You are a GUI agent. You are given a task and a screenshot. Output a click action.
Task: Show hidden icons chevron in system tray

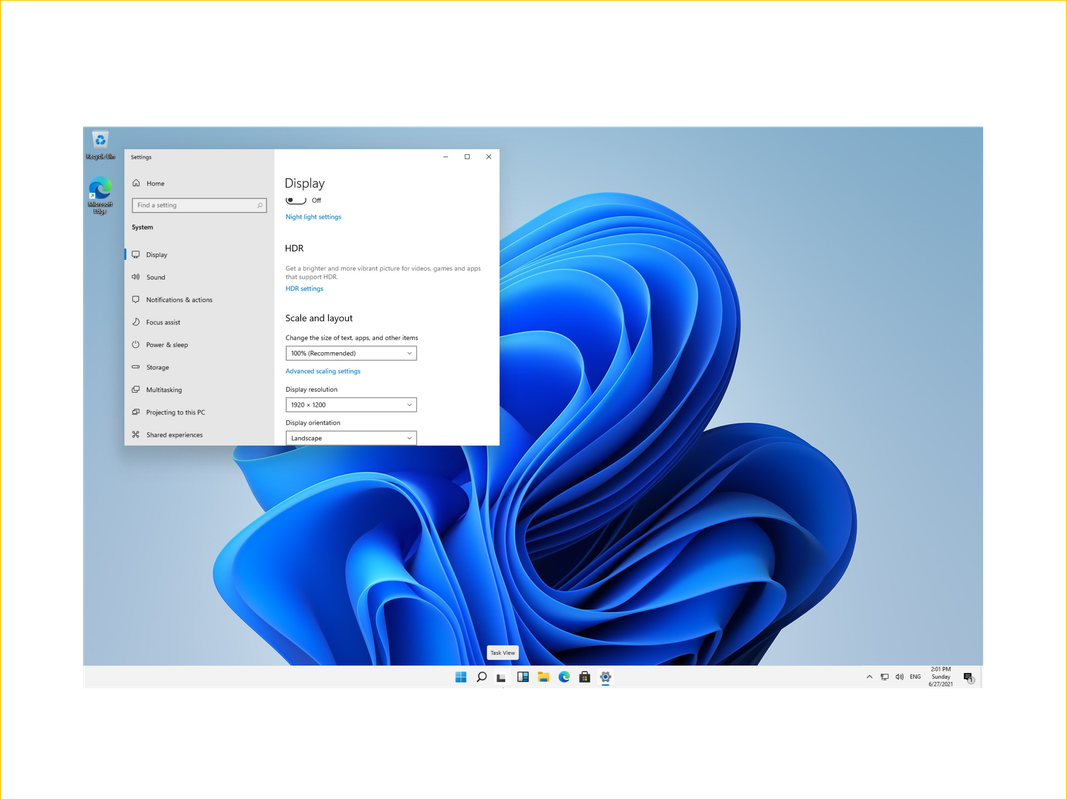pyautogui.click(x=869, y=677)
